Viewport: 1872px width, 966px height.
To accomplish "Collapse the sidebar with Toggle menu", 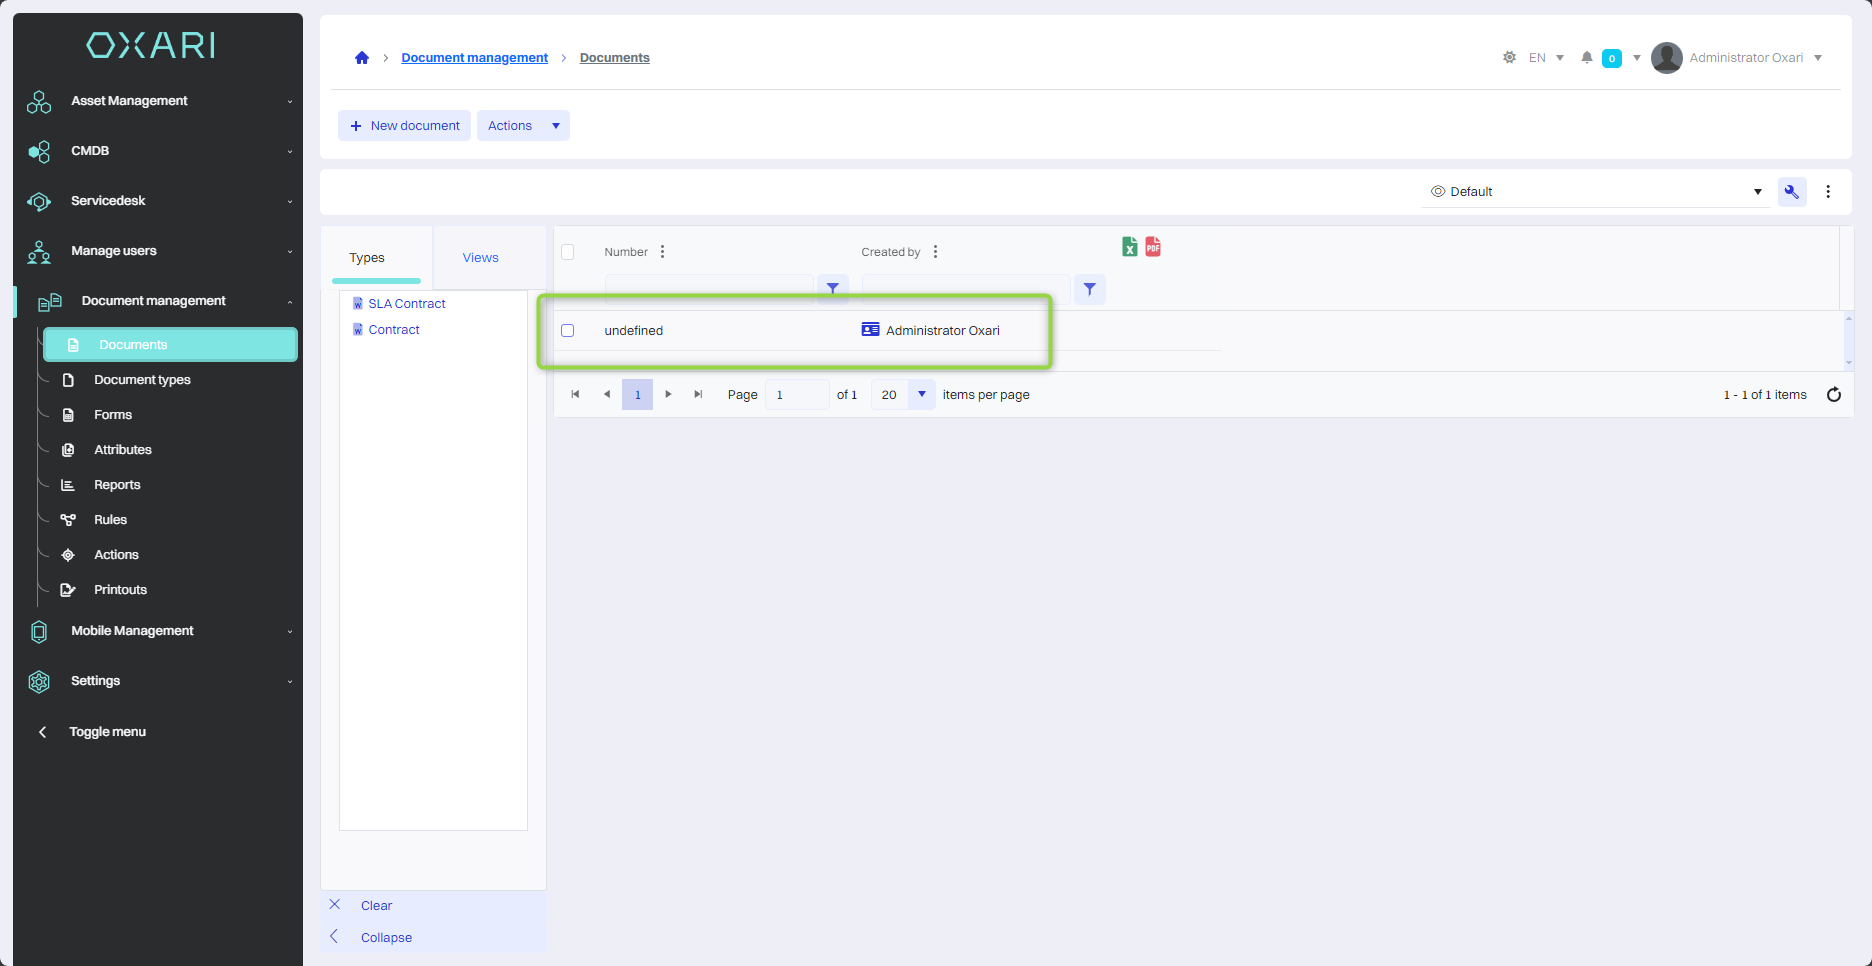I will click(x=107, y=732).
